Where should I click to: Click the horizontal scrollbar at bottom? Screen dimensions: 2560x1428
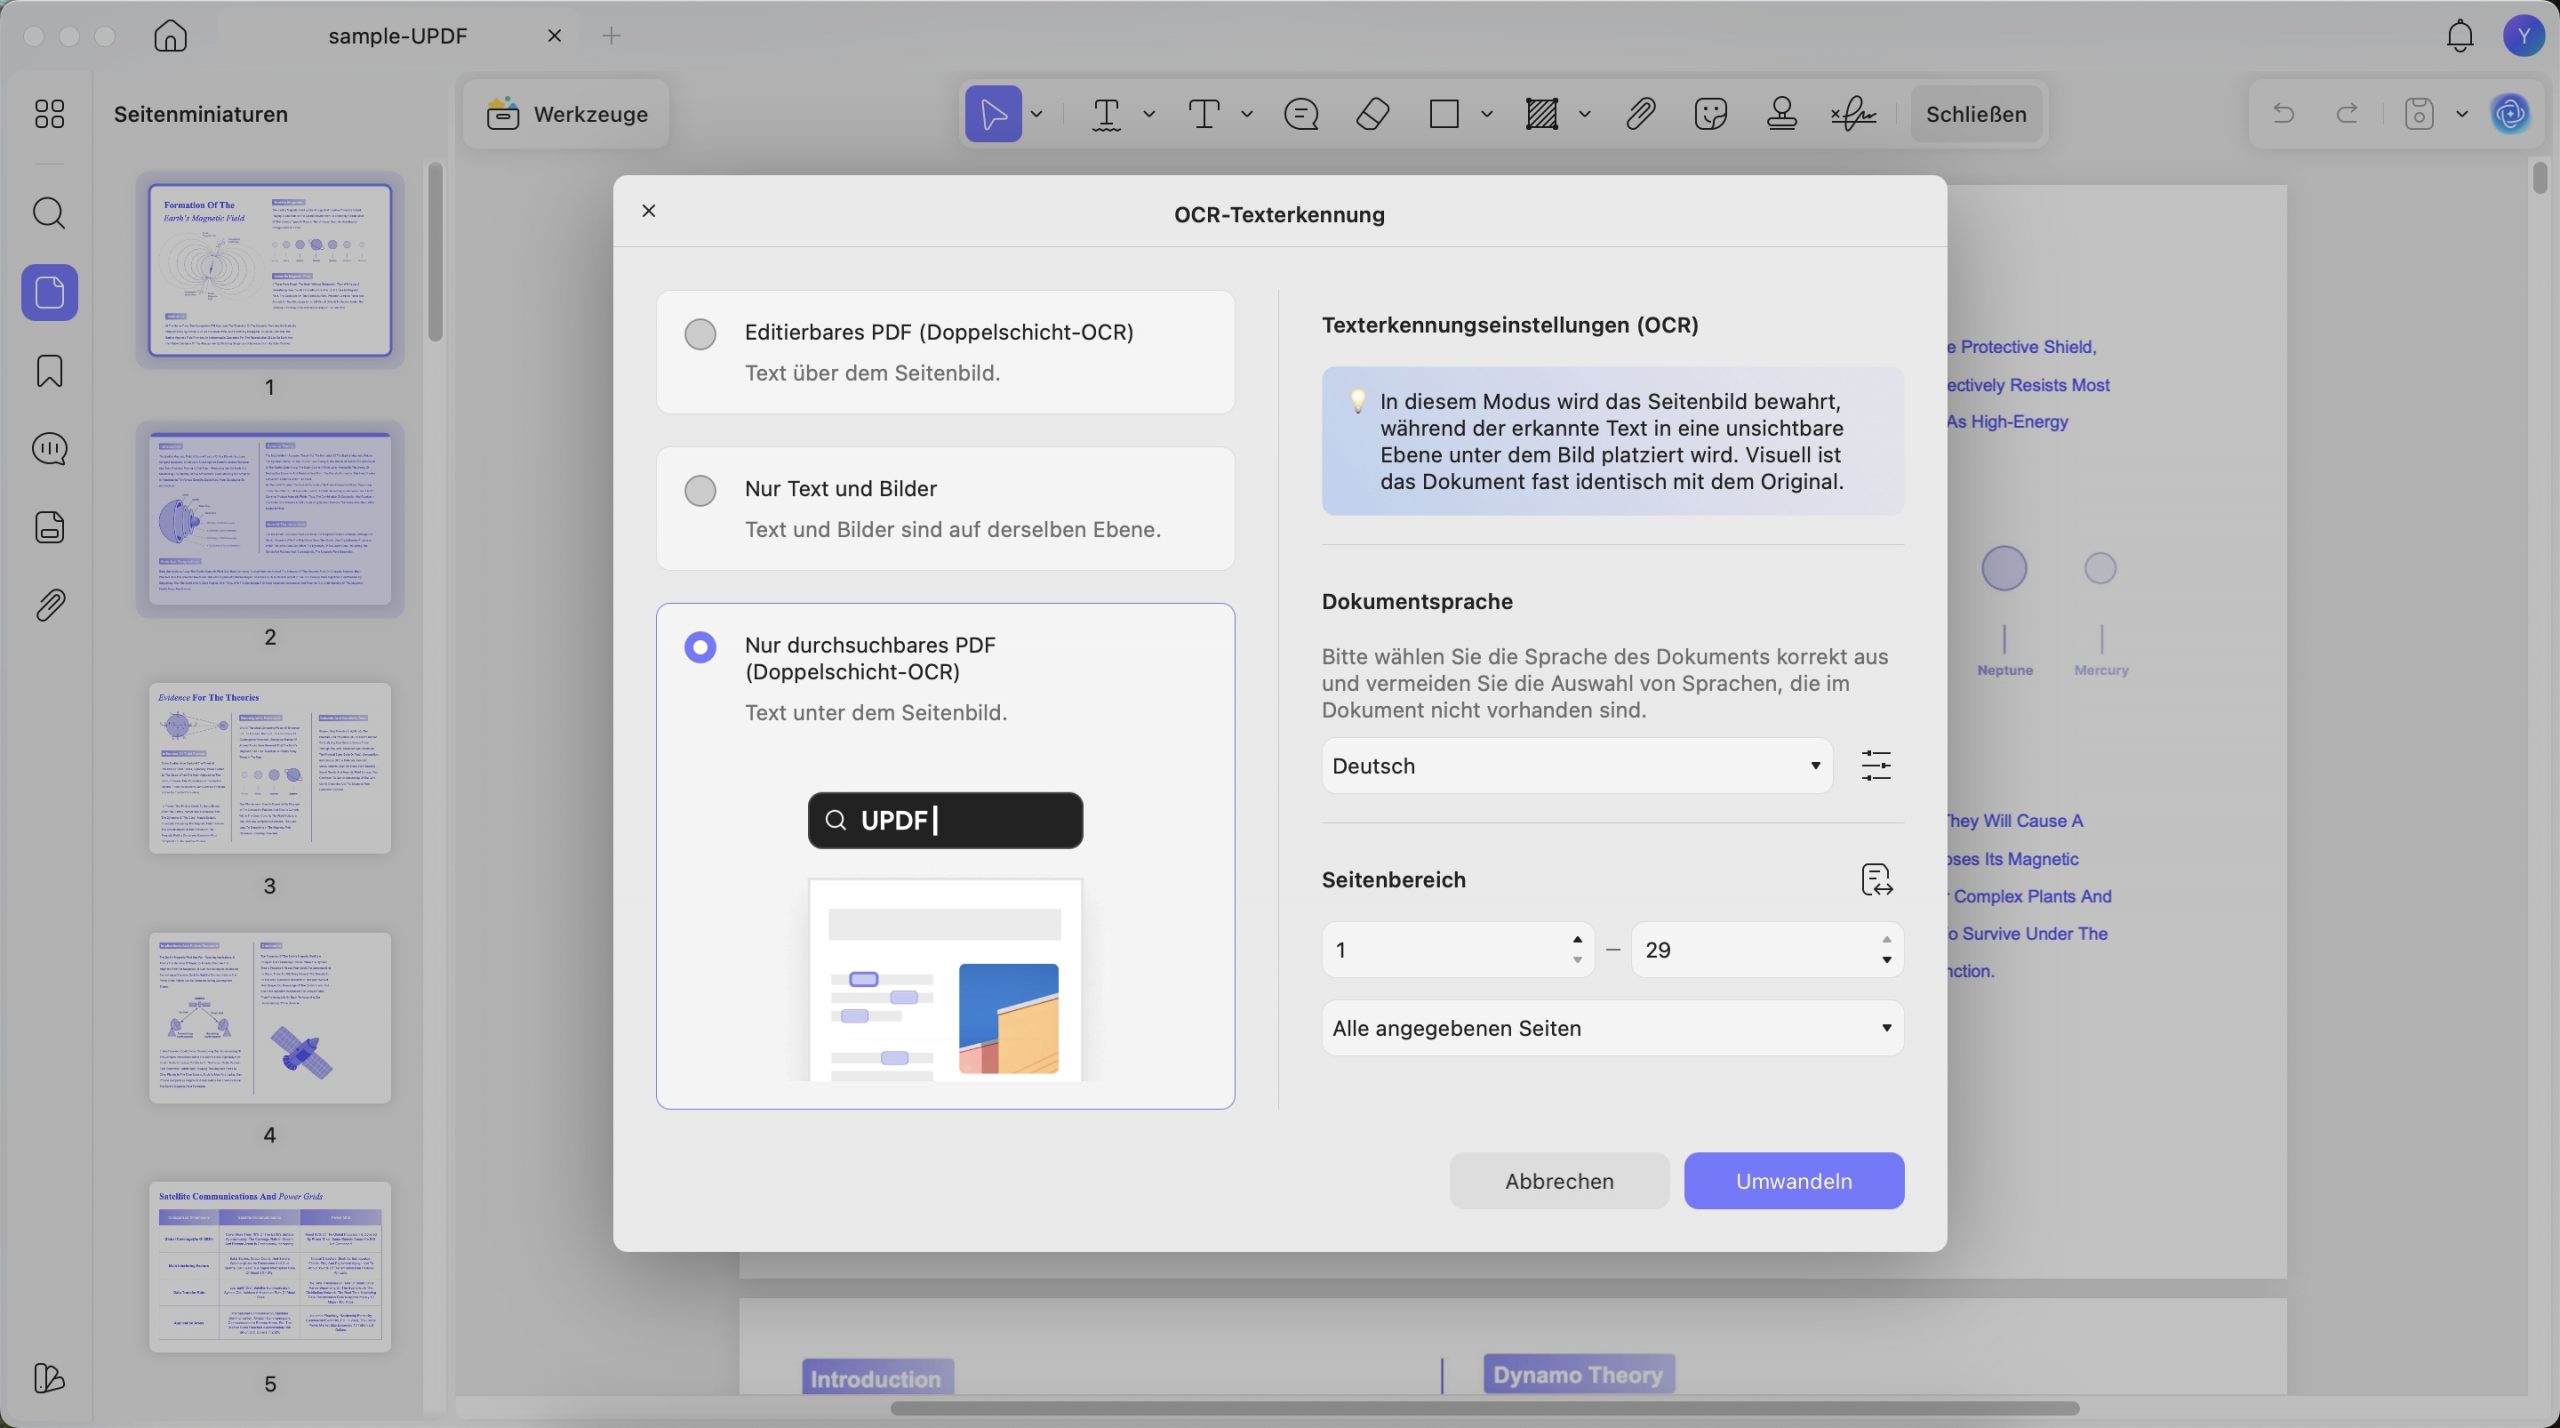click(x=1484, y=1408)
